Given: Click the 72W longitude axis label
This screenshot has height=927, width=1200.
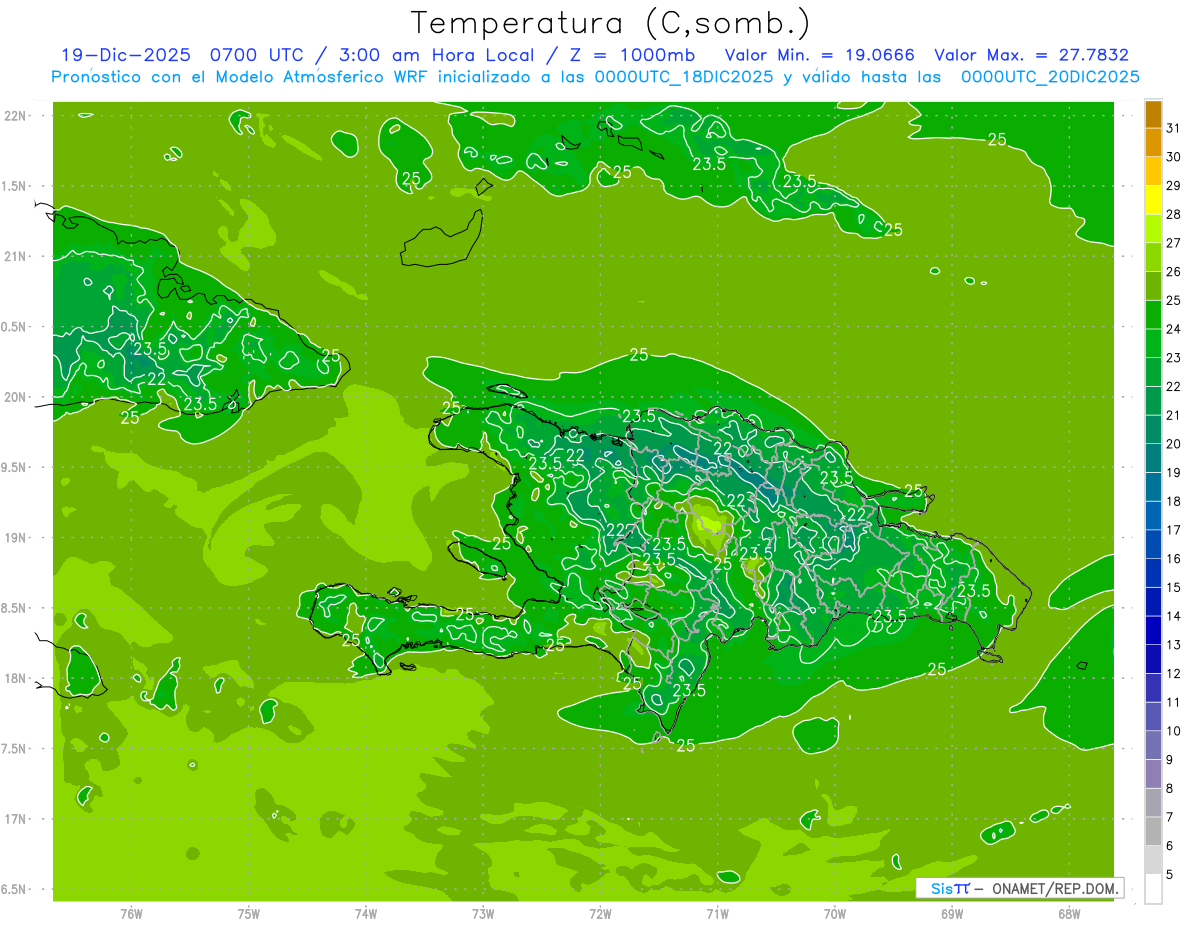Looking at the screenshot, I should tap(600, 912).
